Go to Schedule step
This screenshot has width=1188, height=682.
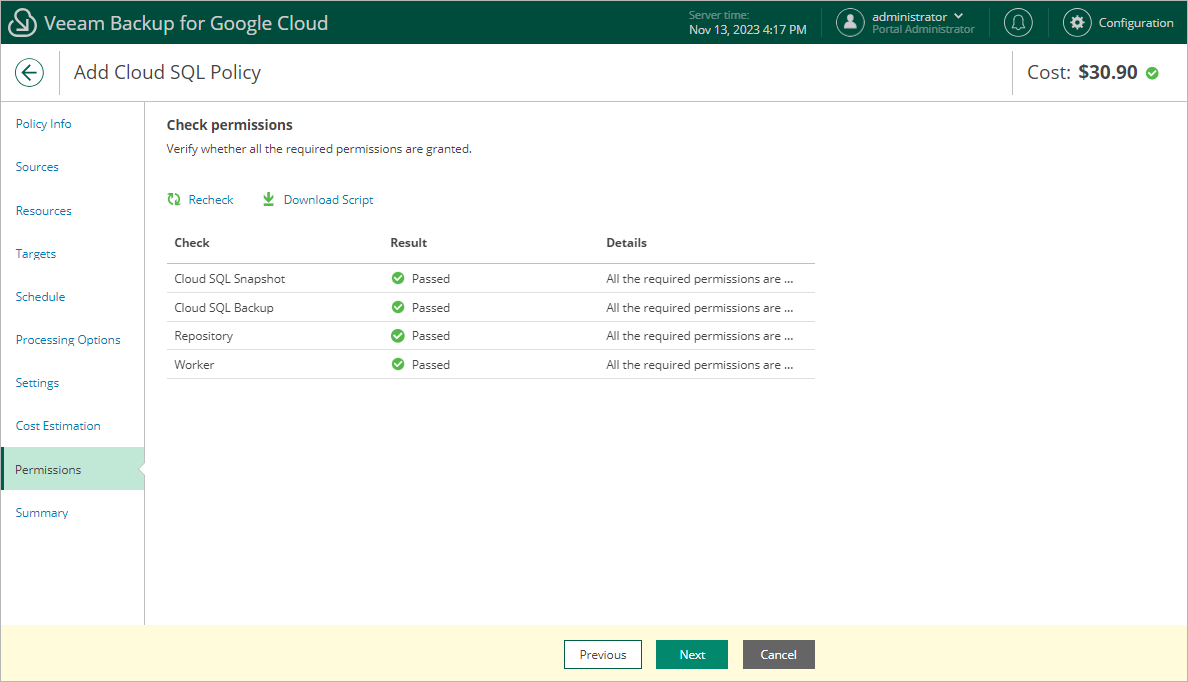tap(40, 297)
